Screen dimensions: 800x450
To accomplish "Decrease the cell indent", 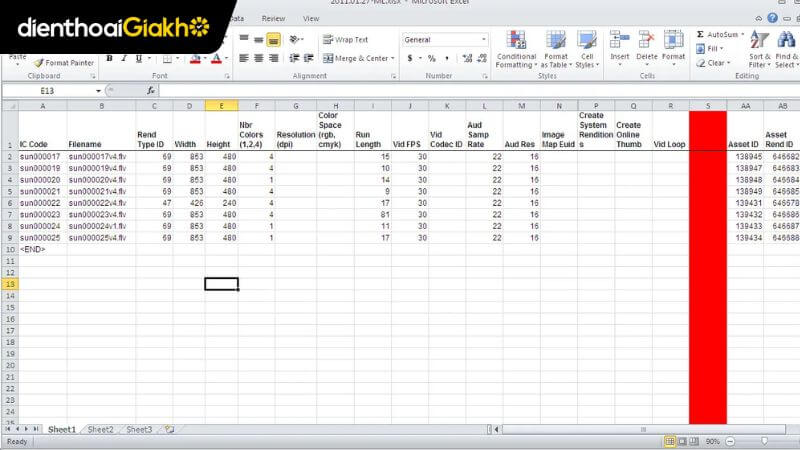I will coord(294,58).
